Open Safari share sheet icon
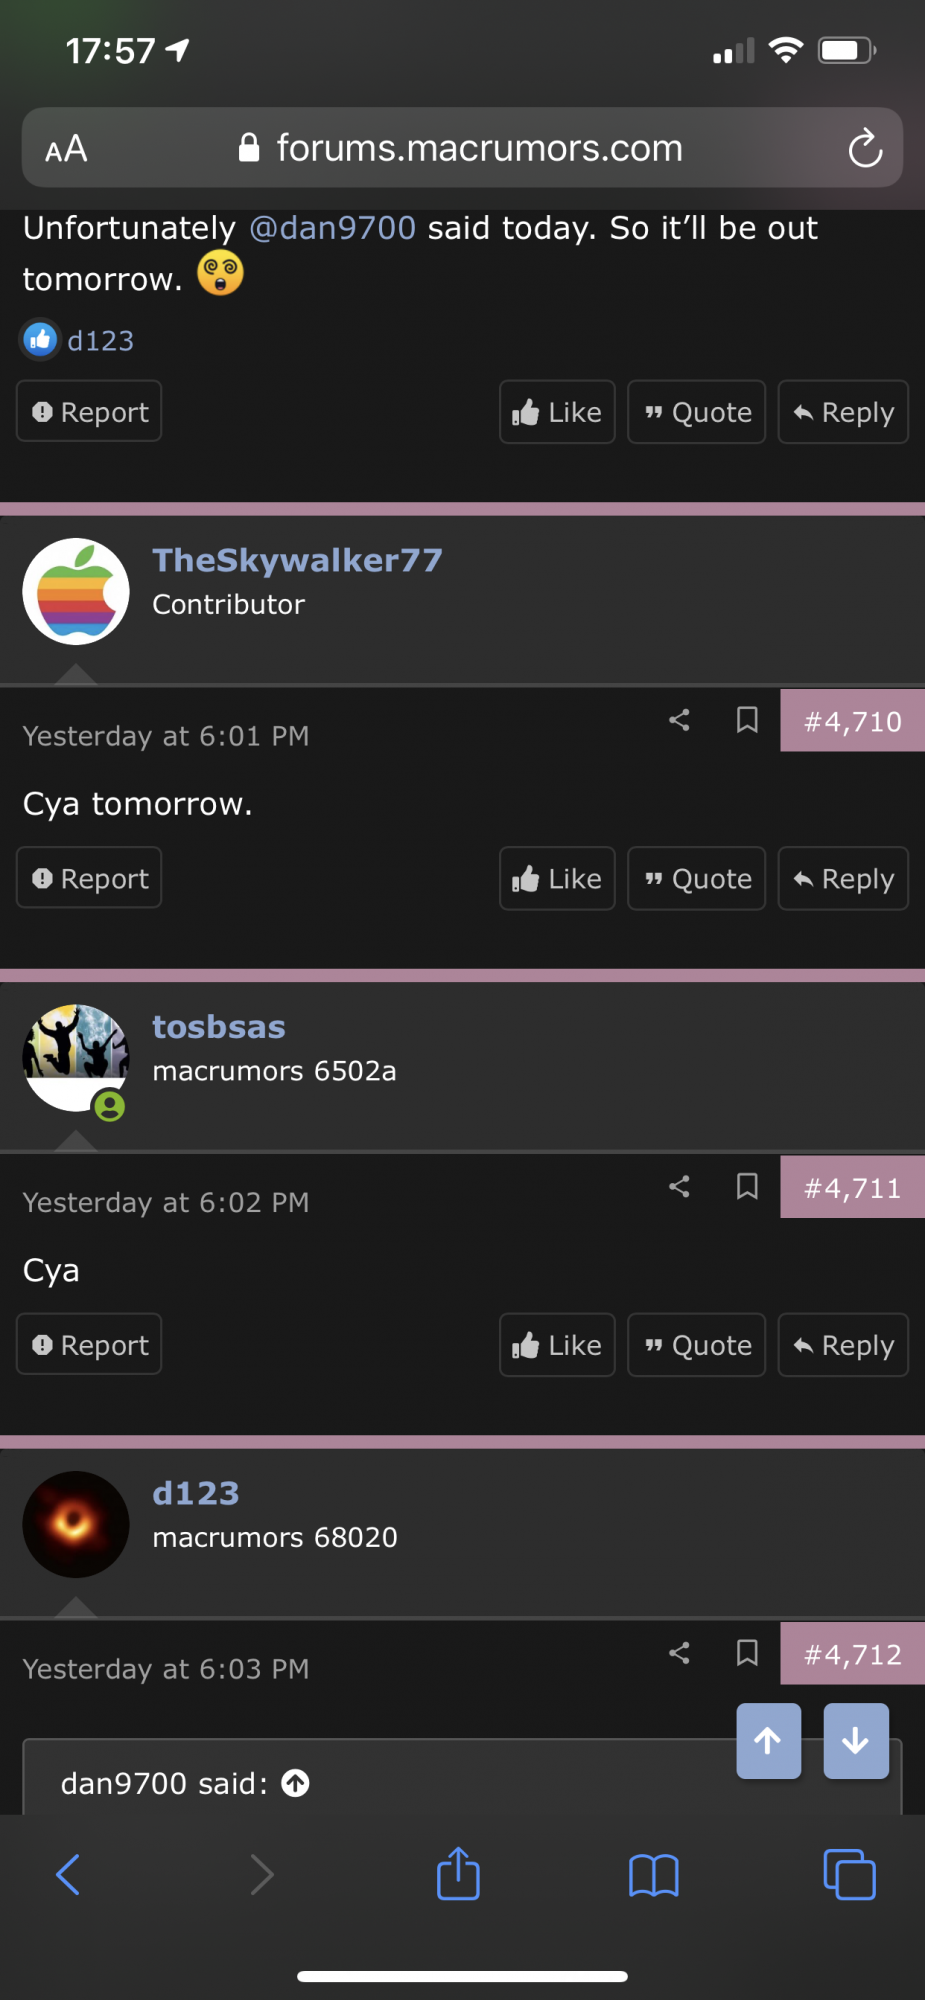 [x=458, y=1873]
